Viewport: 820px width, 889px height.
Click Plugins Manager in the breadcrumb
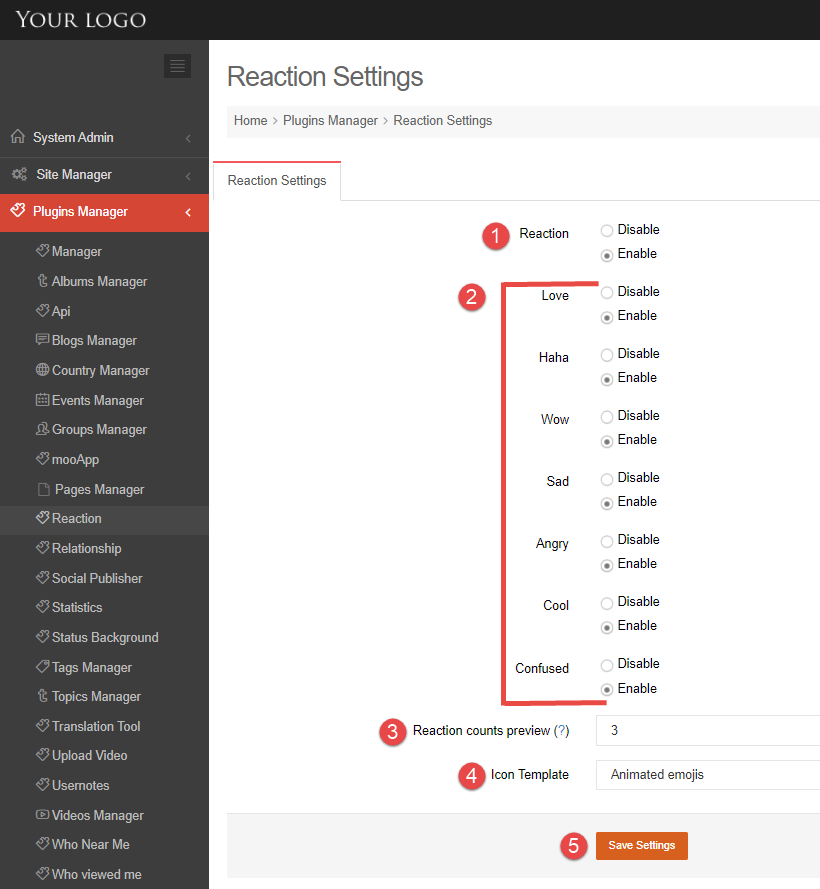pos(330,121)
